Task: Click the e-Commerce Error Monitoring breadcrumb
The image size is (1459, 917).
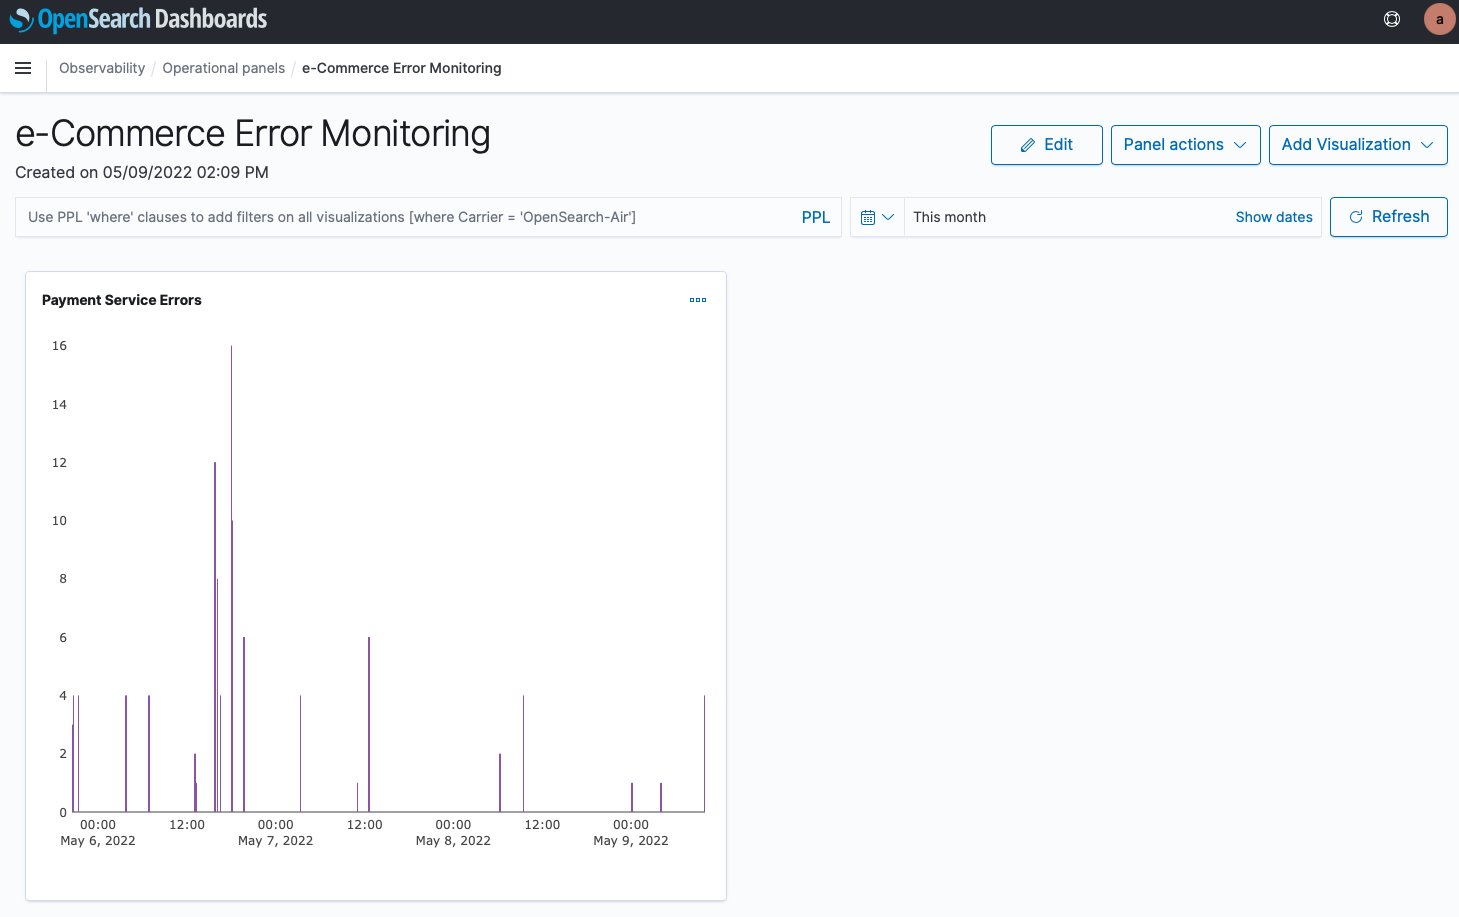Action: [x=401, y=68]
